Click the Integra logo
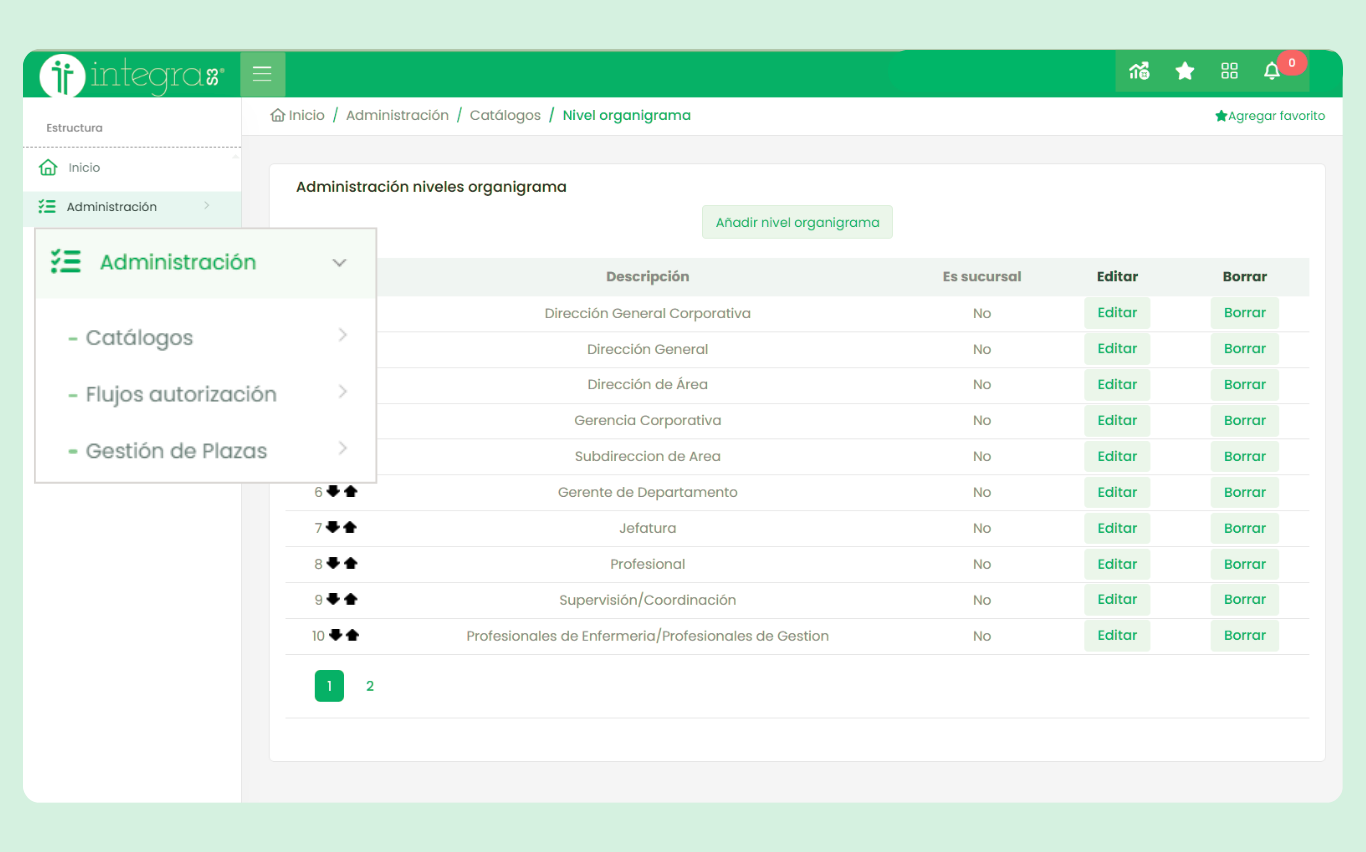 point(132,75)
